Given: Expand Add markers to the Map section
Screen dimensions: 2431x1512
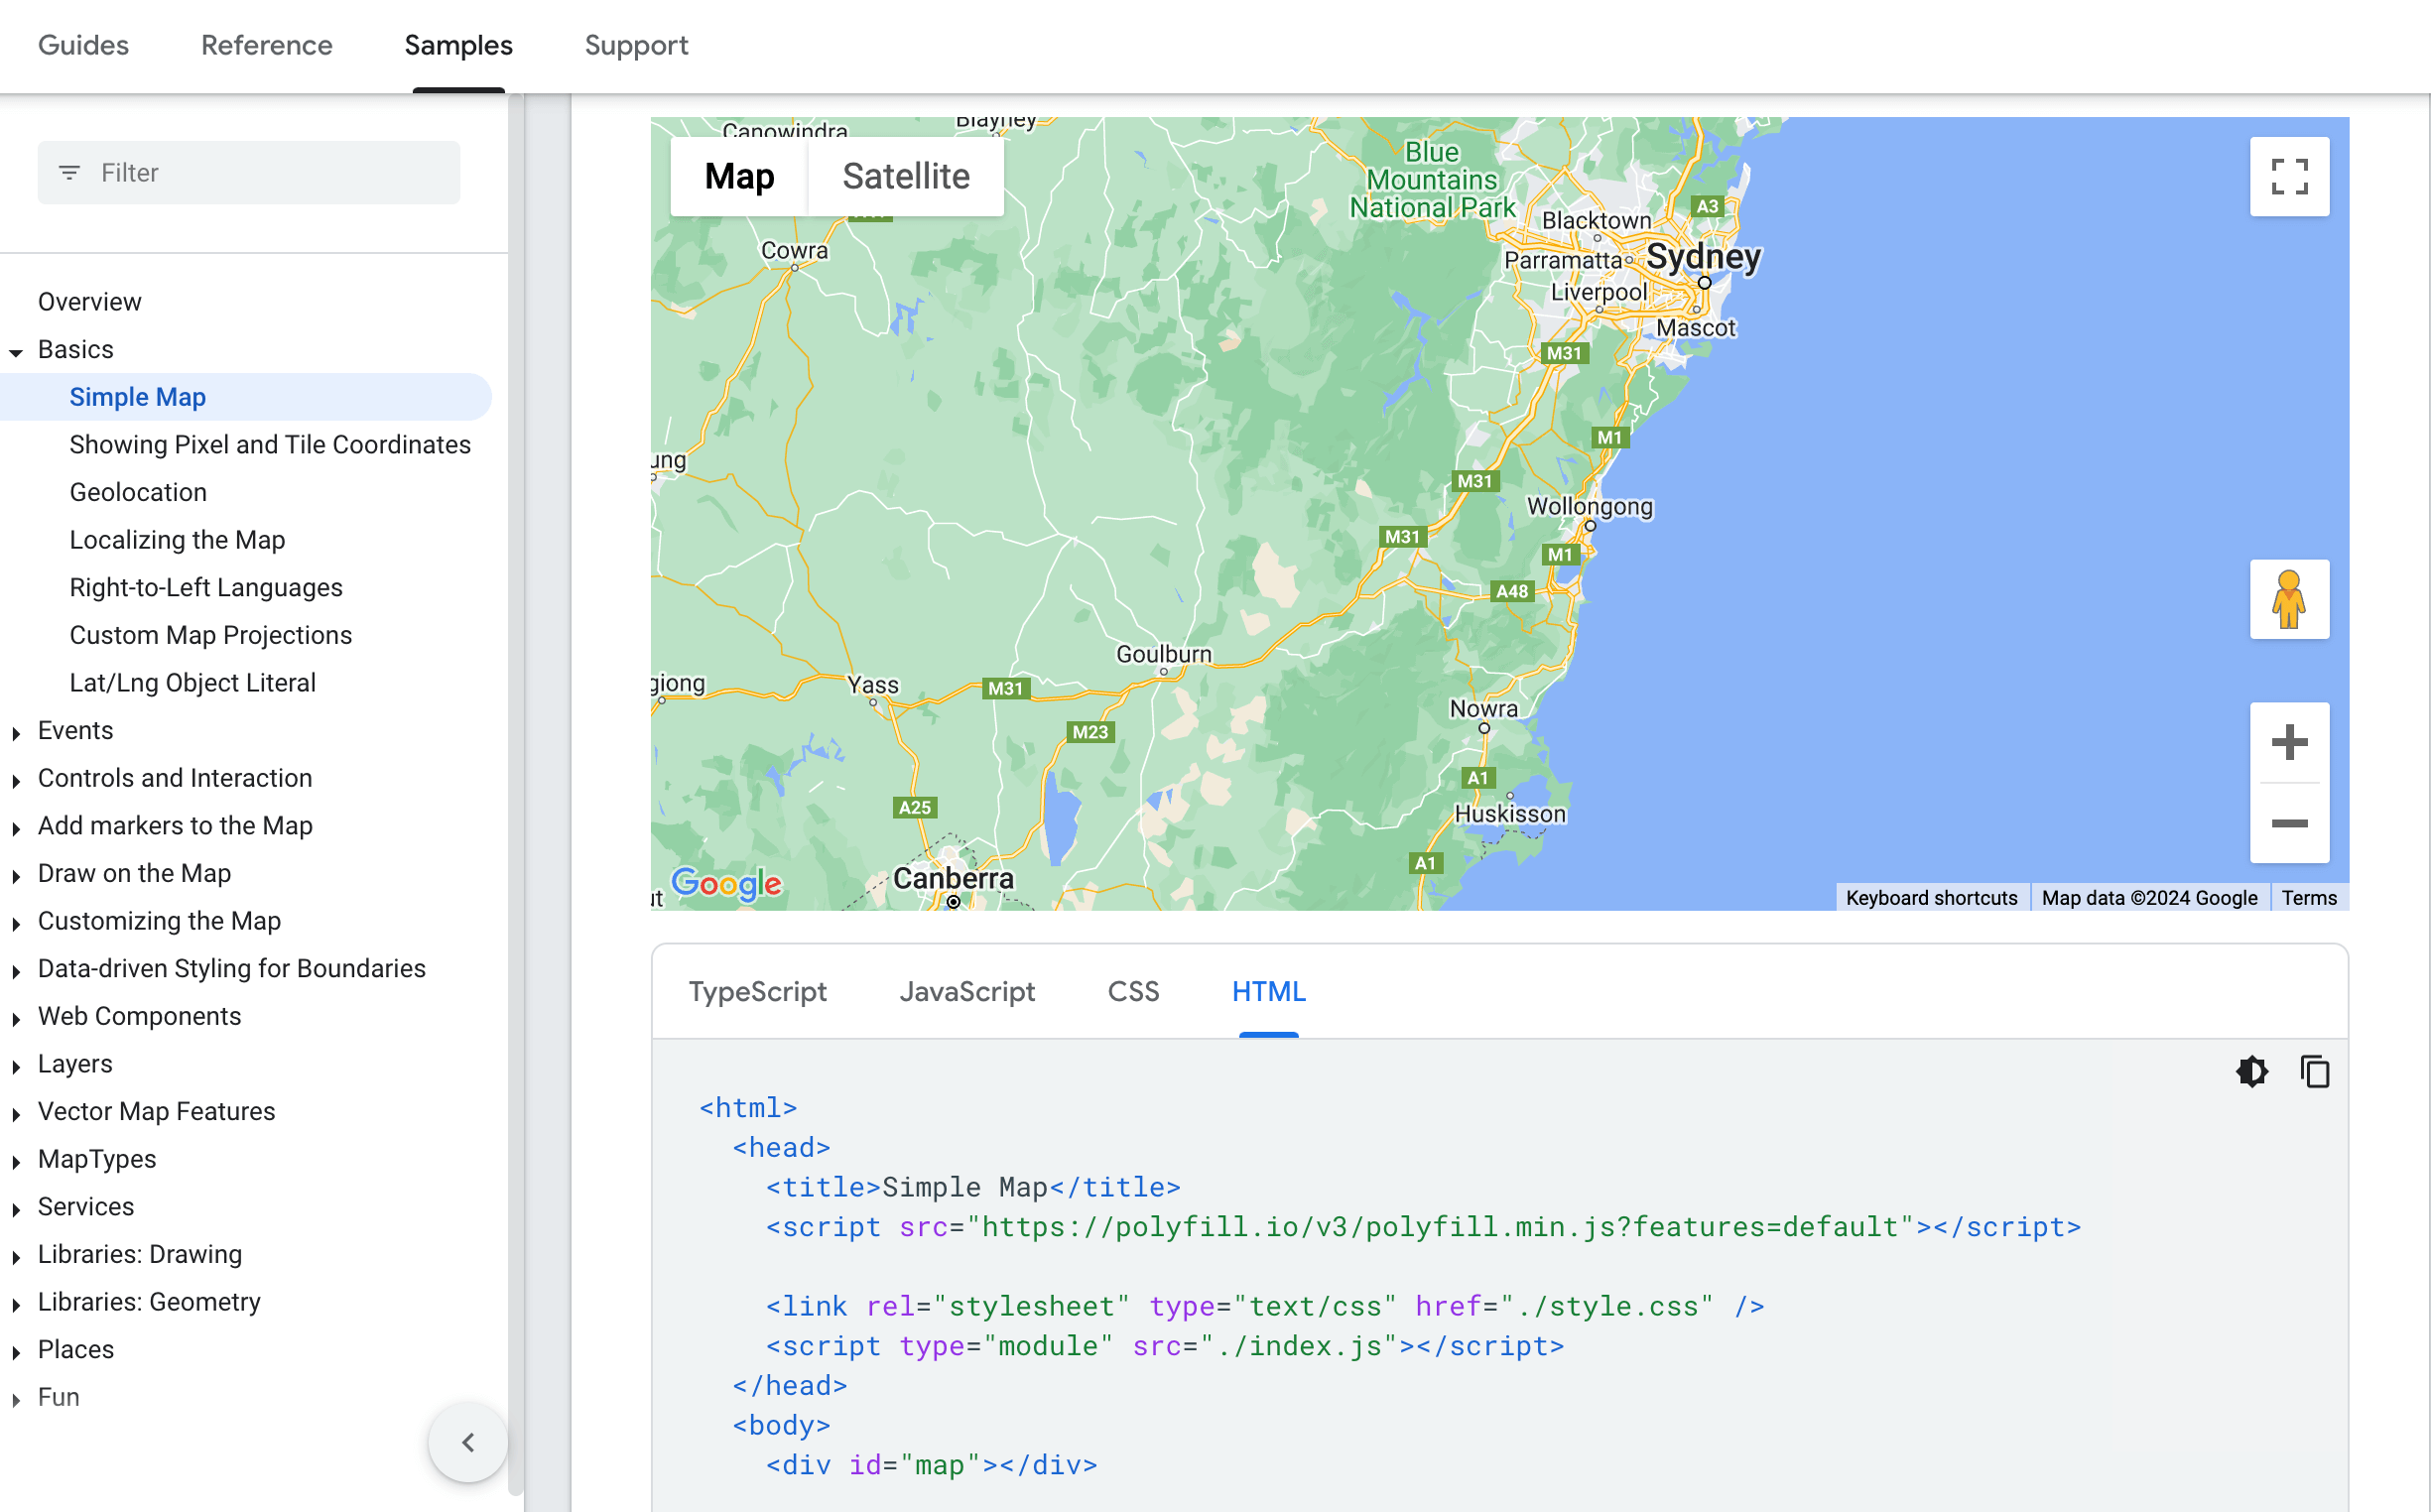Looking at the screenshot, I should pyautogui.click(x=16, y=828).
